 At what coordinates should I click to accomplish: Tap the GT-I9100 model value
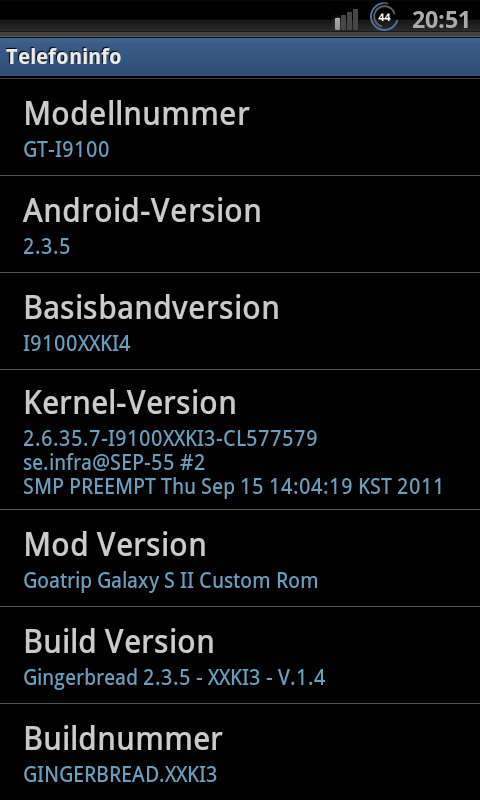[x=66, y=149]
